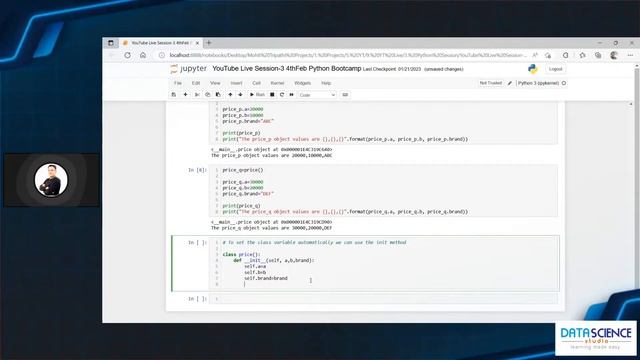Open the cell type Code dropdown
Viewport: 640px width, 360px height.
click(317, 95)
